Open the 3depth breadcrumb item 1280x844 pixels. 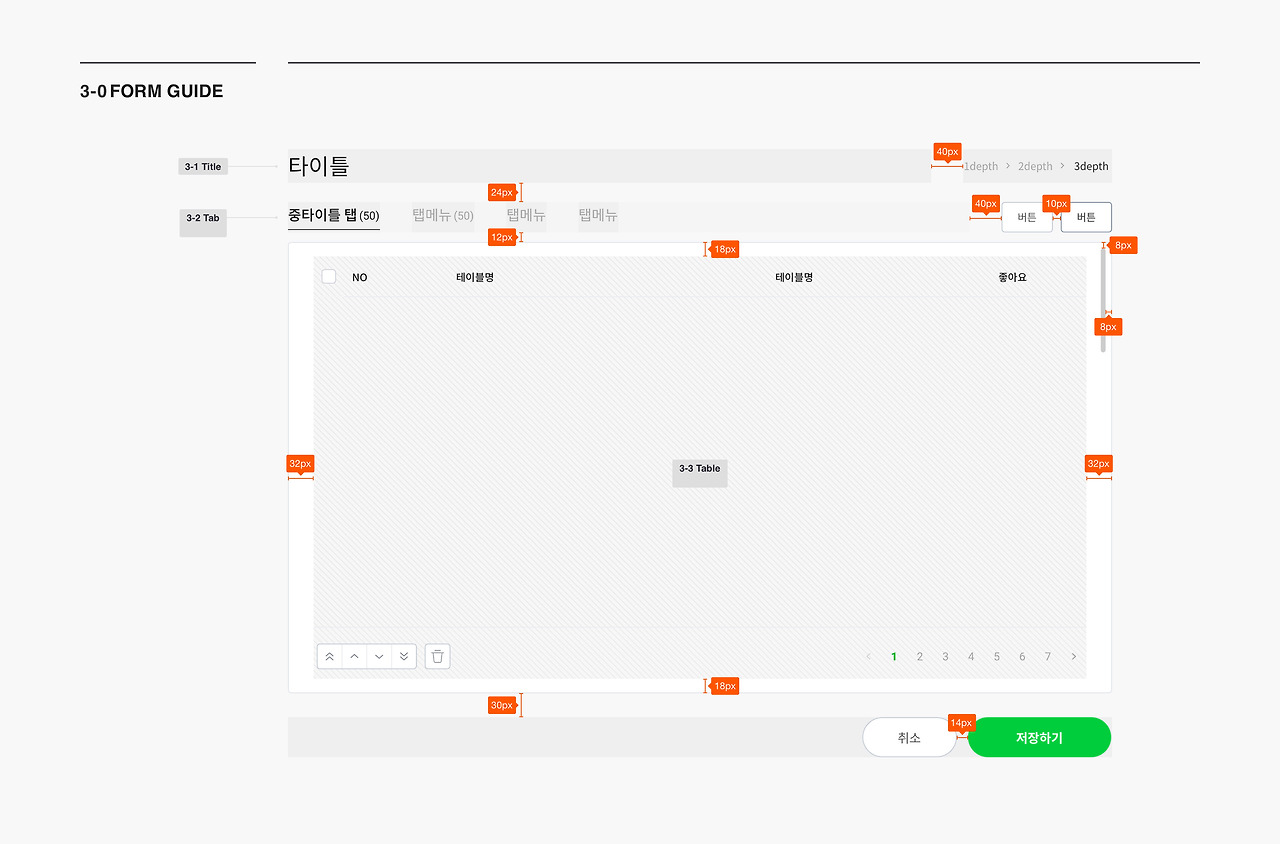[1091, 166]
